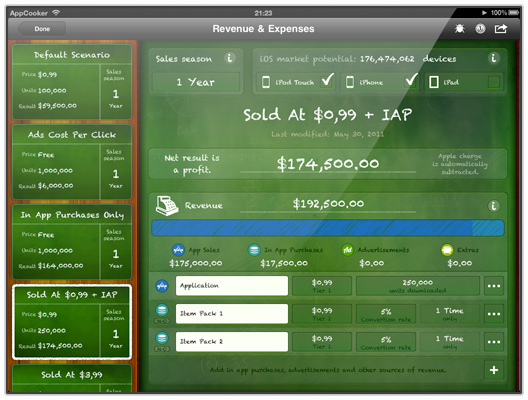528x400 pixels.
Task: Edit the Application name field
Action: coord(232,286)
